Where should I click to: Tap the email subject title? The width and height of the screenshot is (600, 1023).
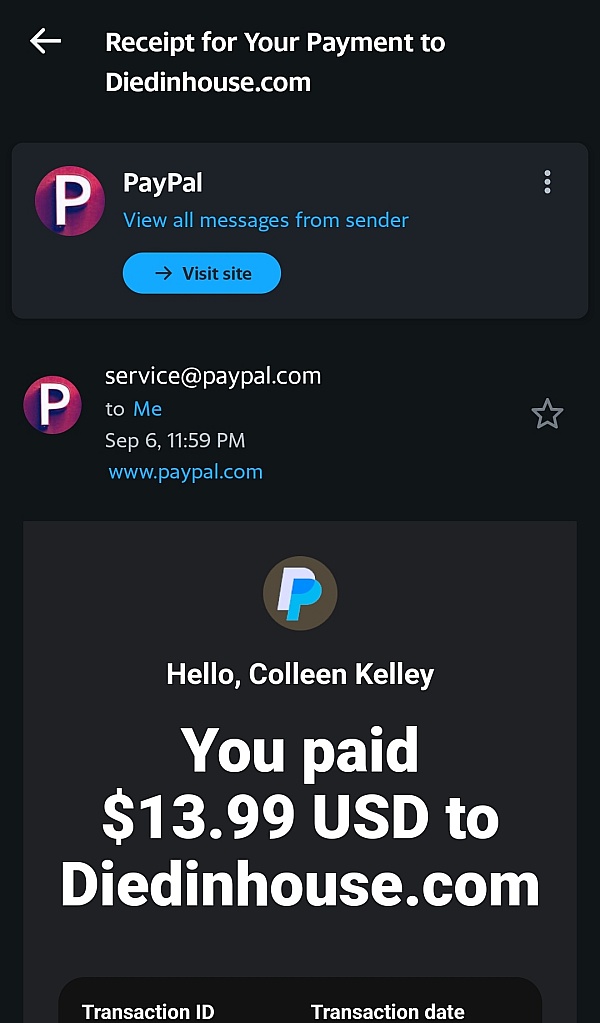pyautogui.click(x=275, y=62)
